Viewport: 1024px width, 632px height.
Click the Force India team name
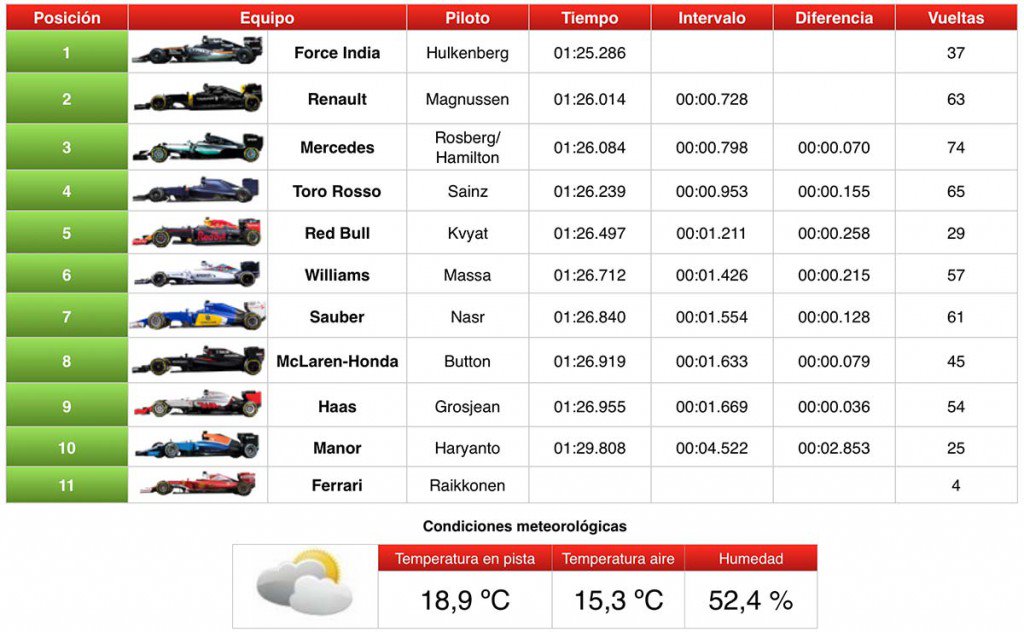pos(337,53)
